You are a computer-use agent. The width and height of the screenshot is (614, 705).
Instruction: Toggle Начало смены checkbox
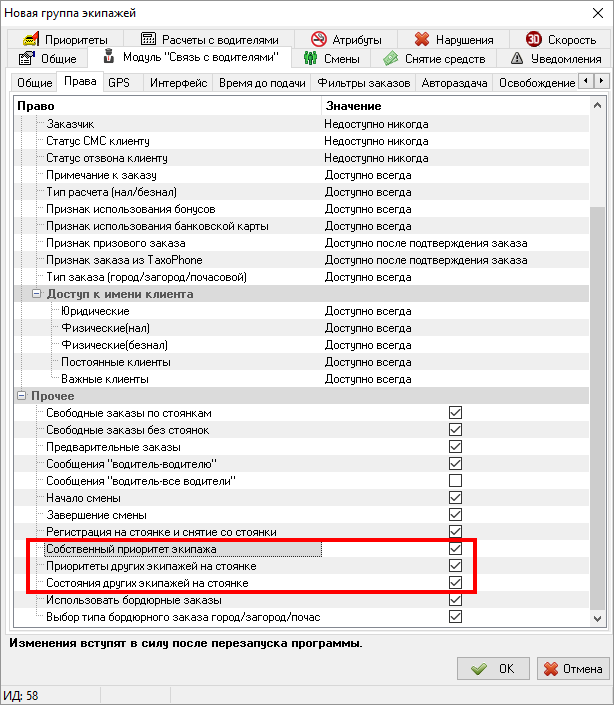(x=455, y=498)
